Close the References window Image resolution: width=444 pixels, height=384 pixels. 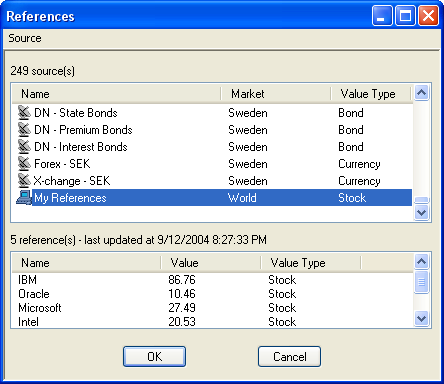[428, 16]
